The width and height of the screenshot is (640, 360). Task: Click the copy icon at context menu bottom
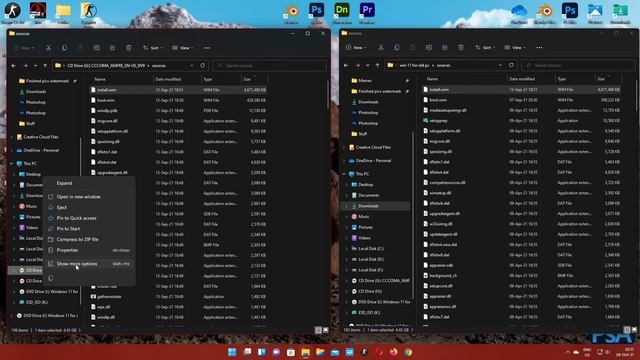pos(51,278)
